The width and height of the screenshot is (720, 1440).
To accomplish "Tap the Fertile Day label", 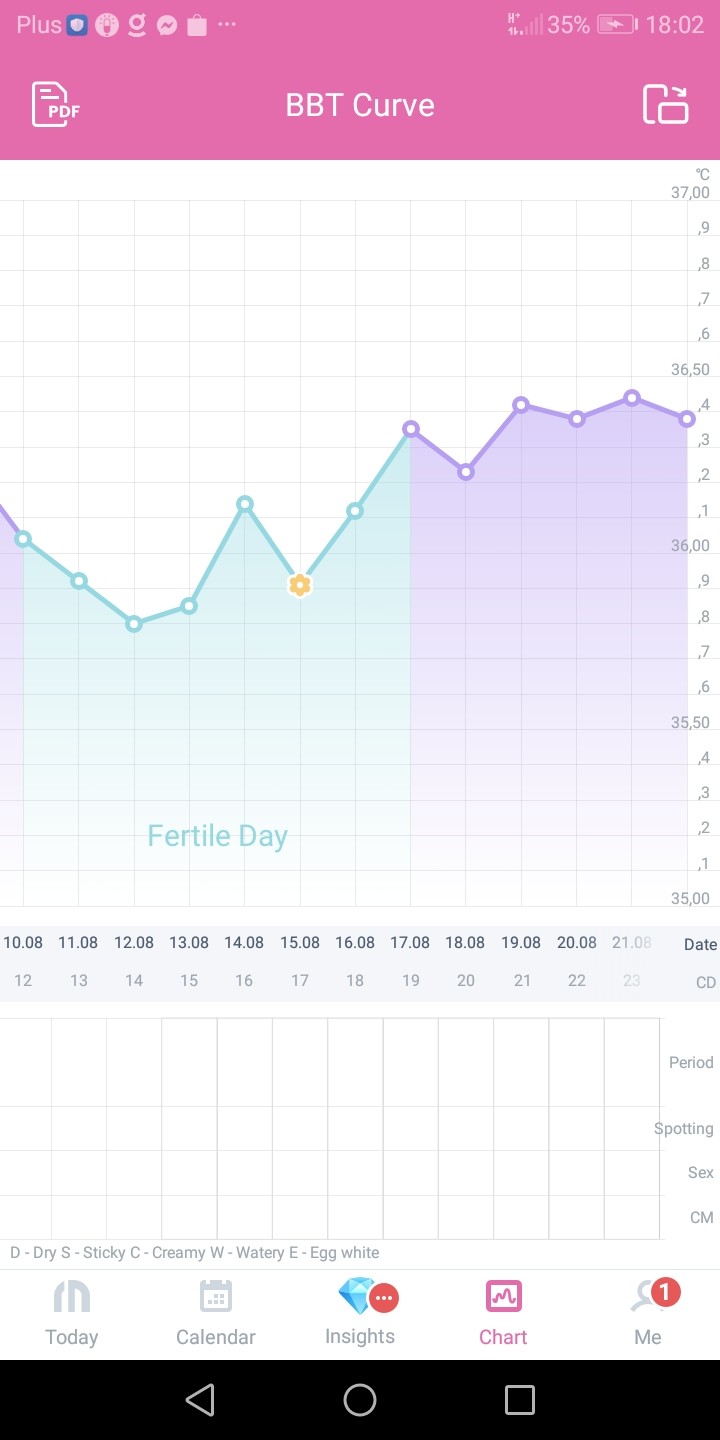I will pos(217,836).
